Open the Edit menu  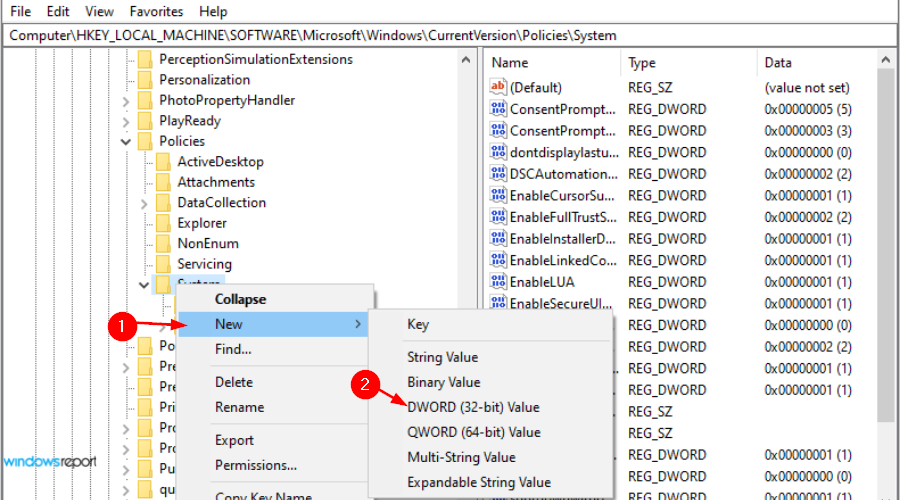pos(57,11)
